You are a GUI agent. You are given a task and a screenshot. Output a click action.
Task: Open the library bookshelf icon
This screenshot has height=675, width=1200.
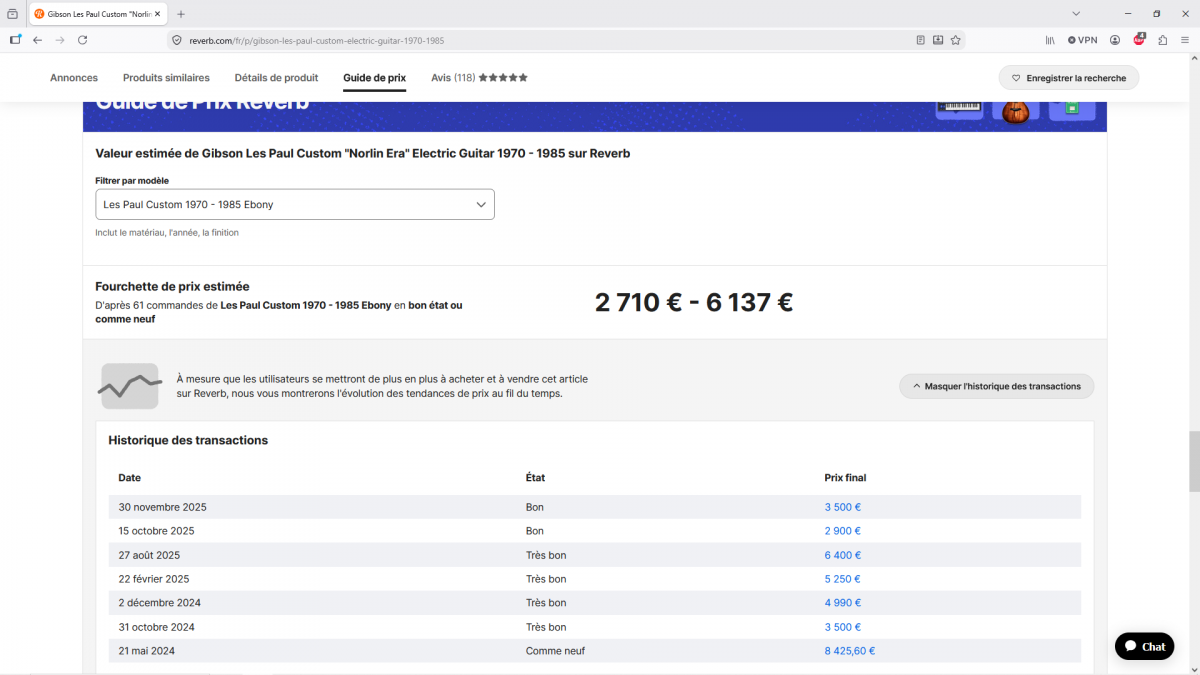pos(1050,40)
